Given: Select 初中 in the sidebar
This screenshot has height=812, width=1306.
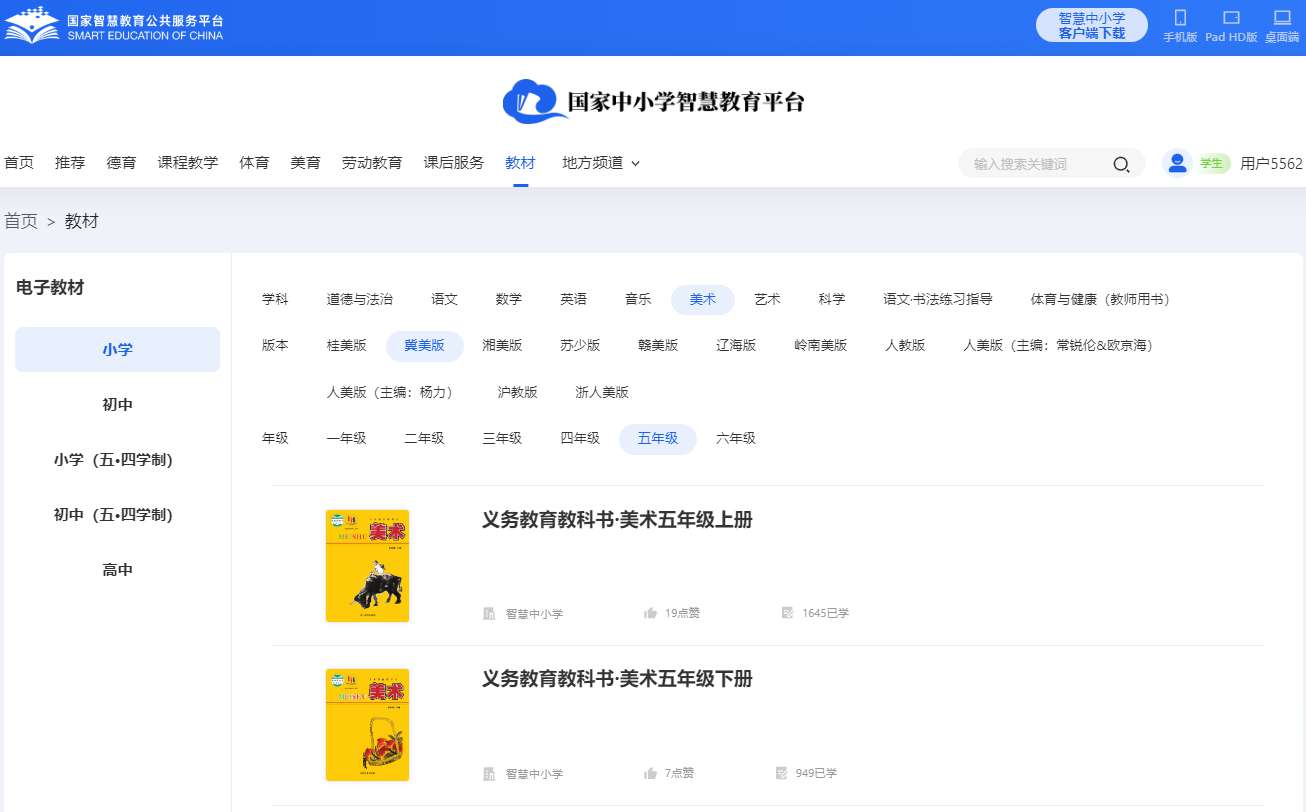Looking at the screenshot, I should pyautogui.click(x=117, y=405).
